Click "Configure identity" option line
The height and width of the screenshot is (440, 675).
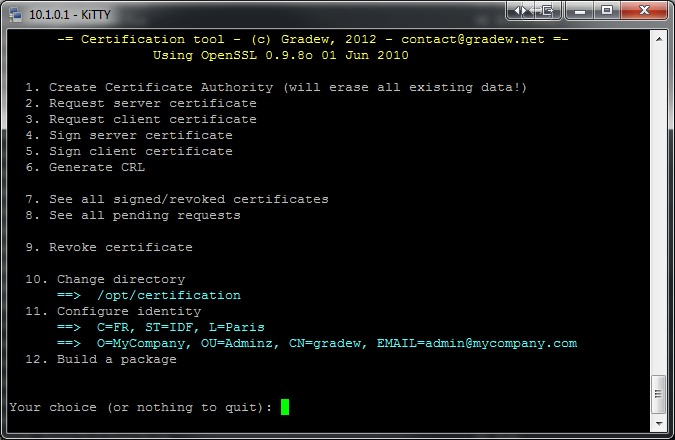click(x=113, y=311)
